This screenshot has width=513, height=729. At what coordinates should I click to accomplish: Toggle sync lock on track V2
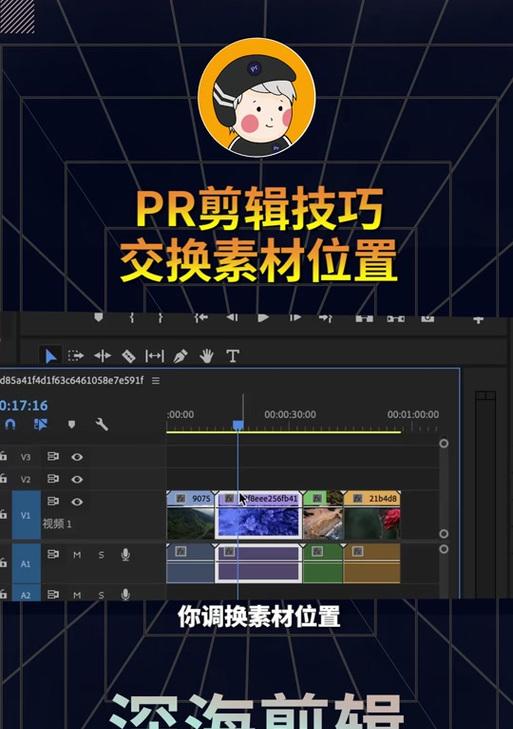point(53,479)
